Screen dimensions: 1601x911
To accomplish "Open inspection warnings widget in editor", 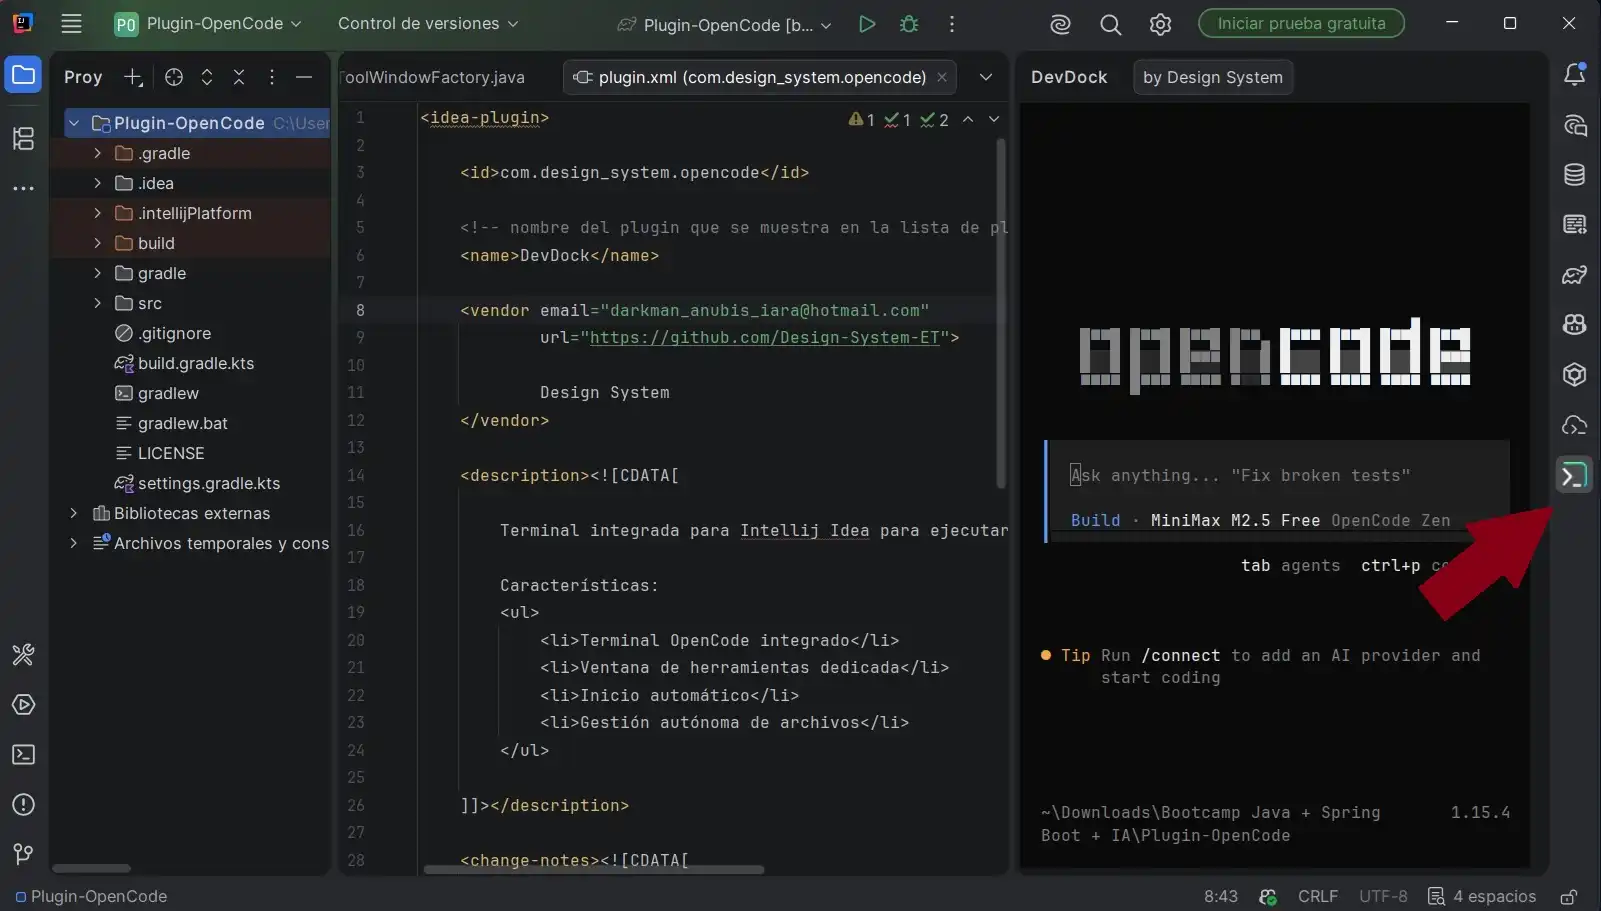I will 898,120.
